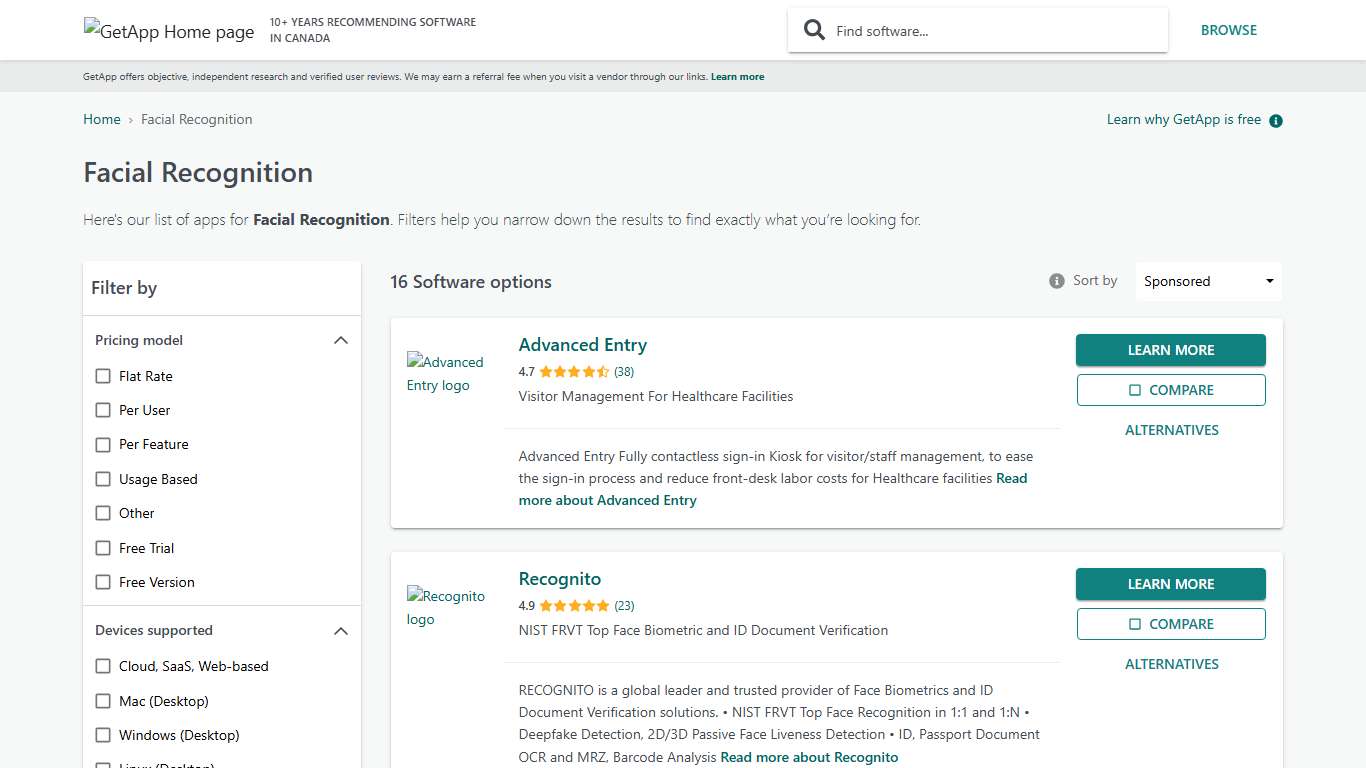1366x768 pixels.
Task: Click the info icon next to Sort by
Action: point(1056,281)
